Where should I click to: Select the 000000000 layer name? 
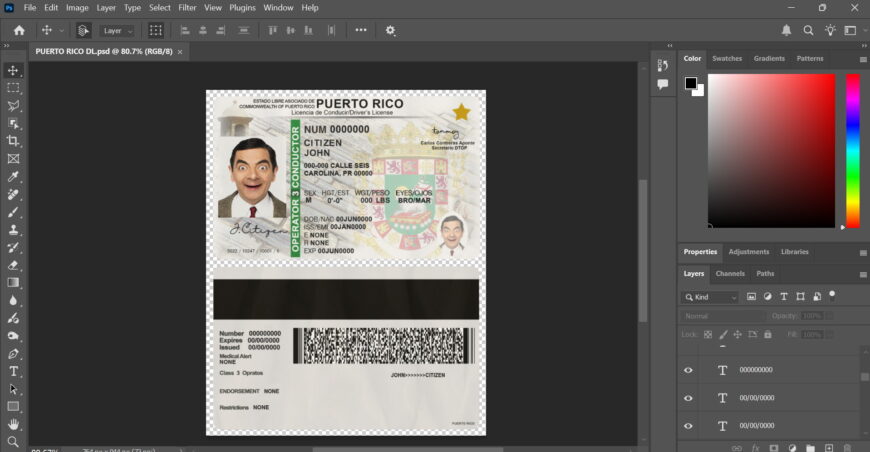[x=756, y=370]
